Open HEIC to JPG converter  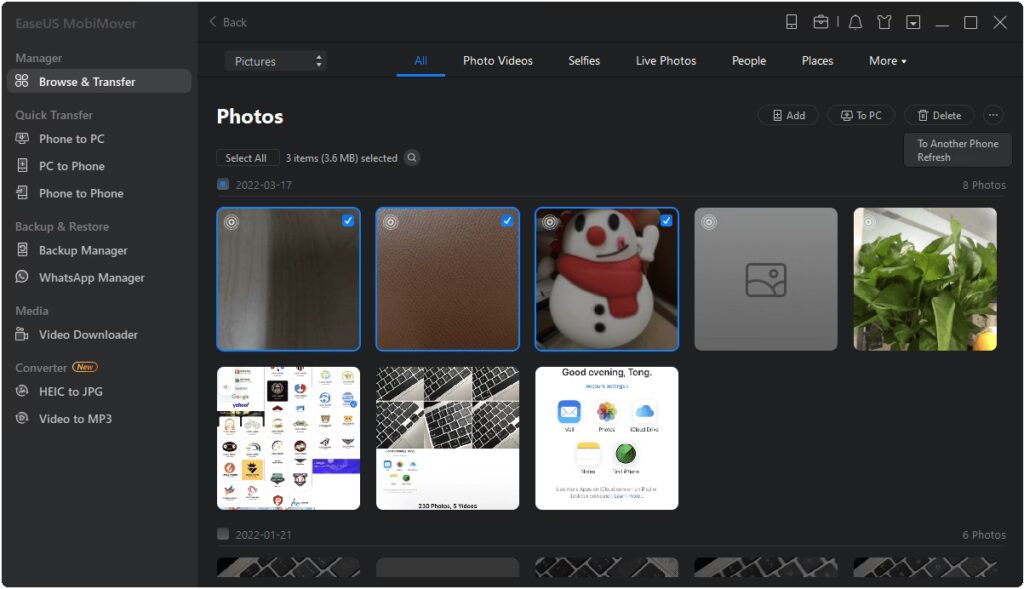pos(70,392)
